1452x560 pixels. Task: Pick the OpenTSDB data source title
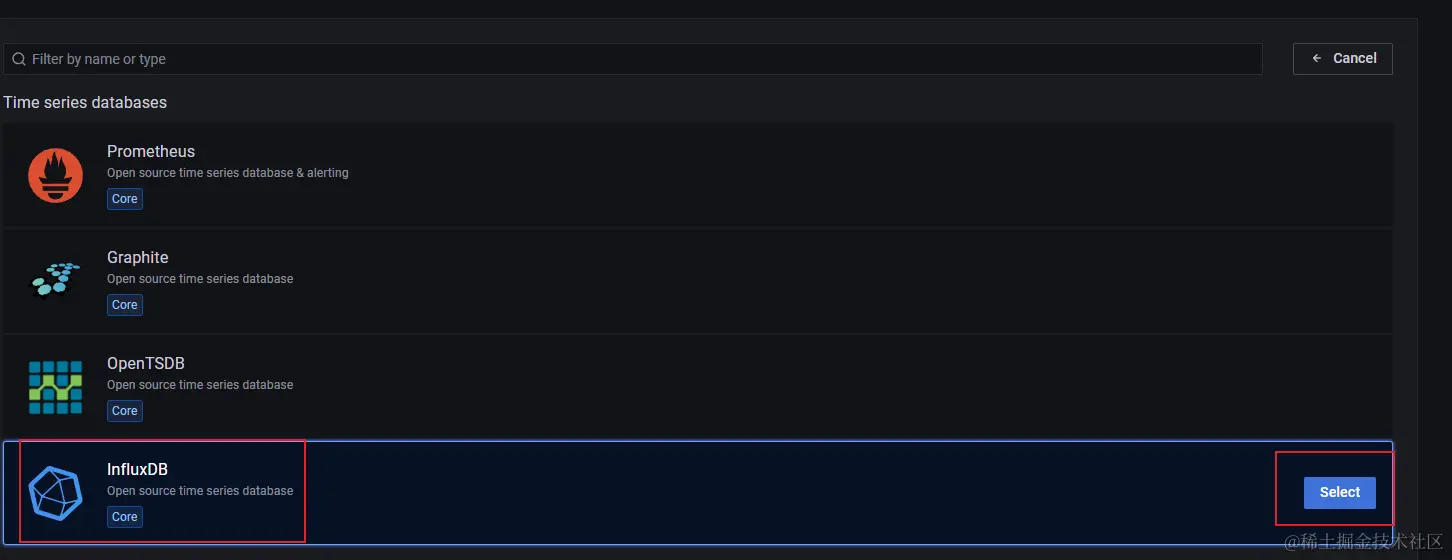(x=146, y=363)
